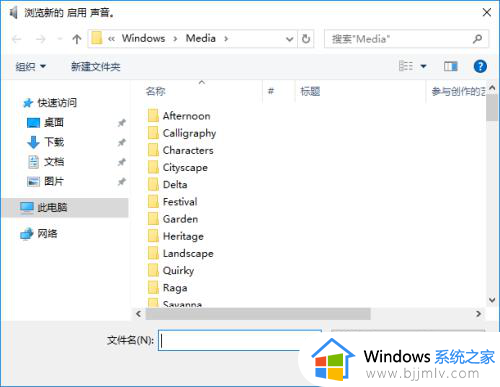Click the search magnifier icon

[477, 39]
